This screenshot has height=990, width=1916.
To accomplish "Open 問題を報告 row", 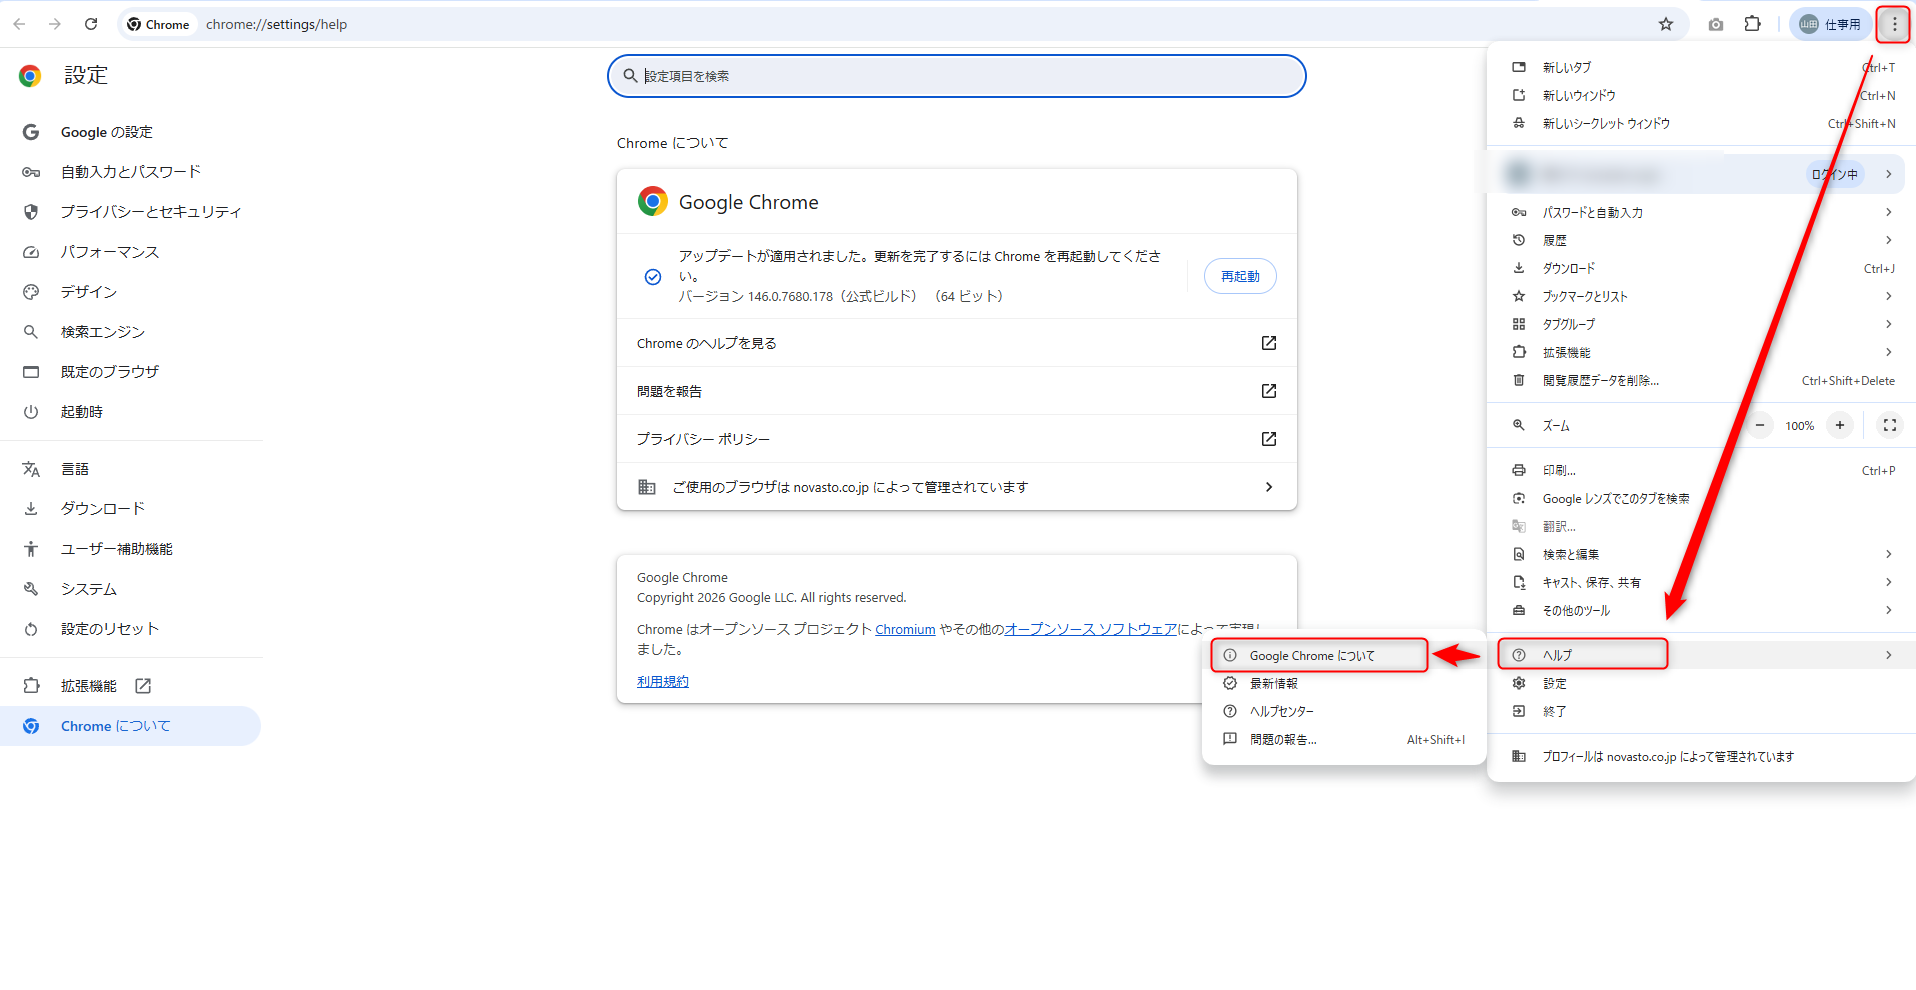I will click(x=957, y=391).
